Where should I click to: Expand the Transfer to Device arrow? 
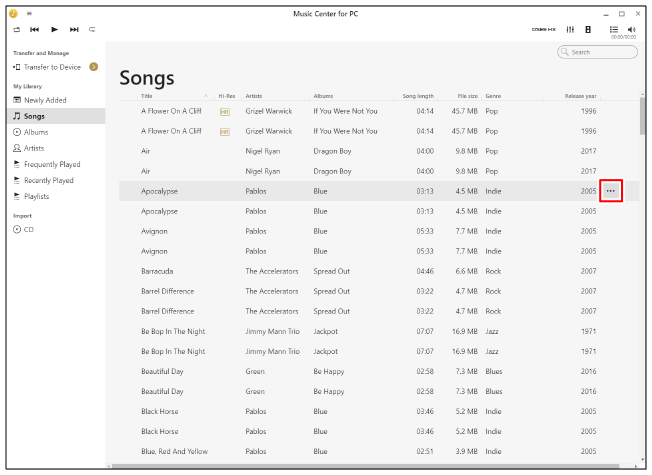(x=93, y=67)
